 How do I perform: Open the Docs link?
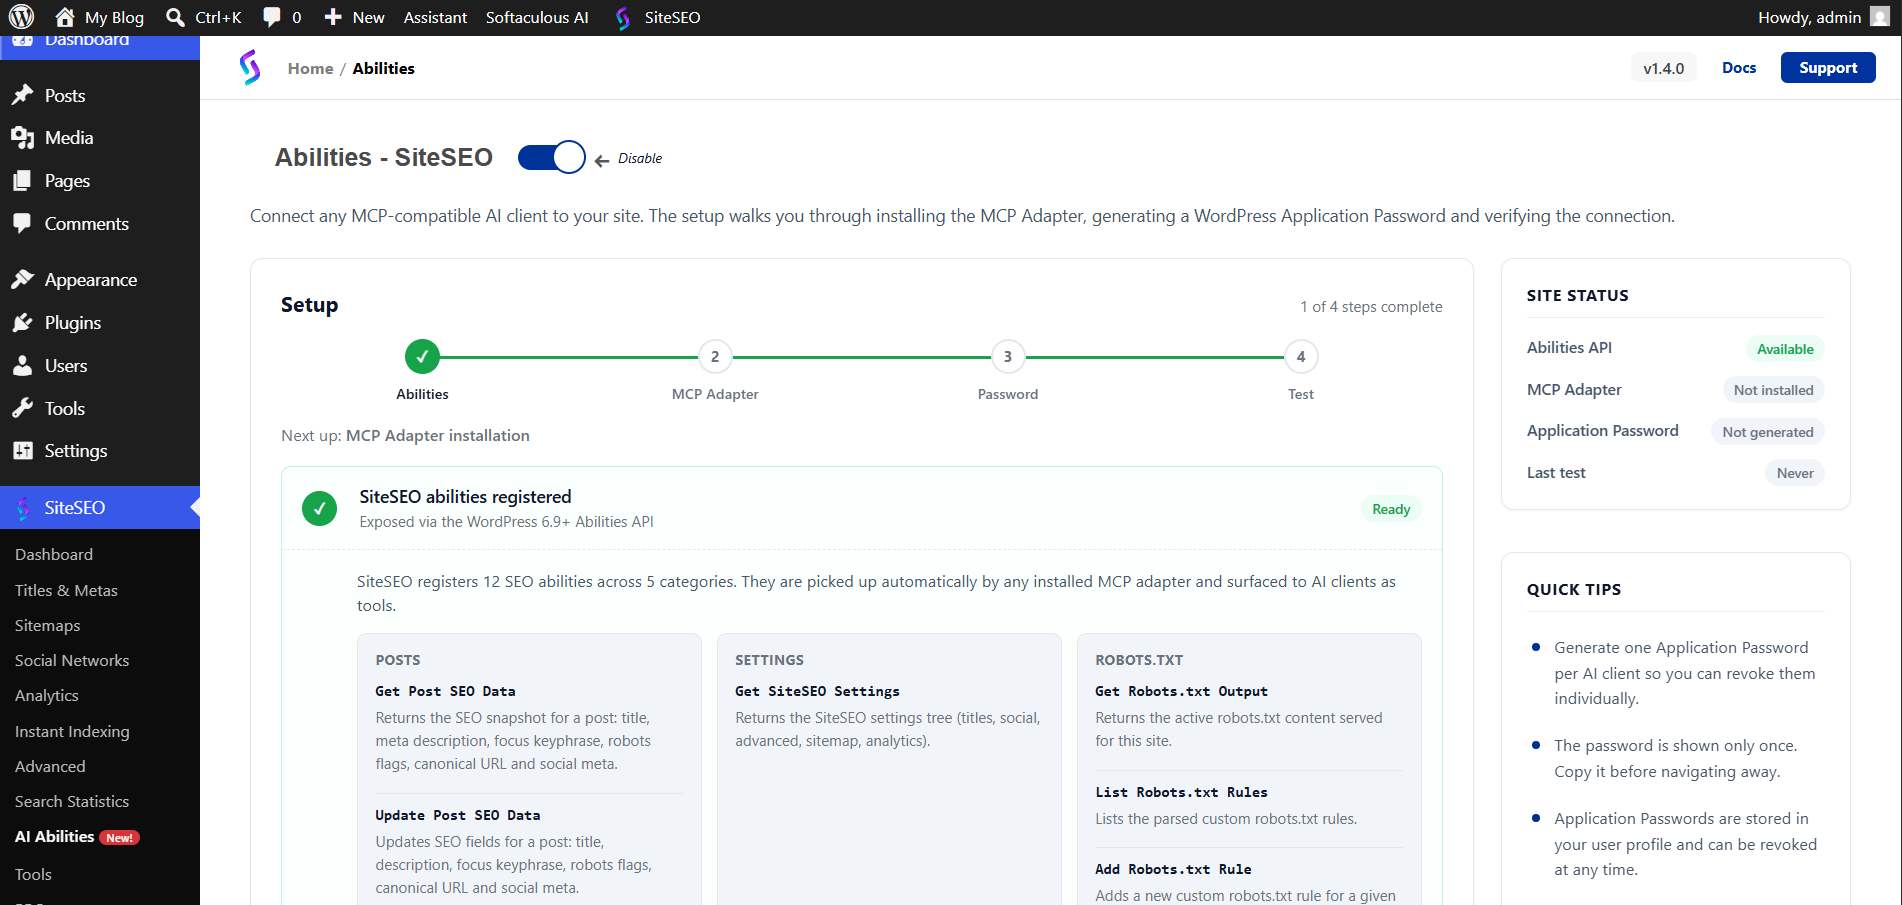(x=1739, y=68)
